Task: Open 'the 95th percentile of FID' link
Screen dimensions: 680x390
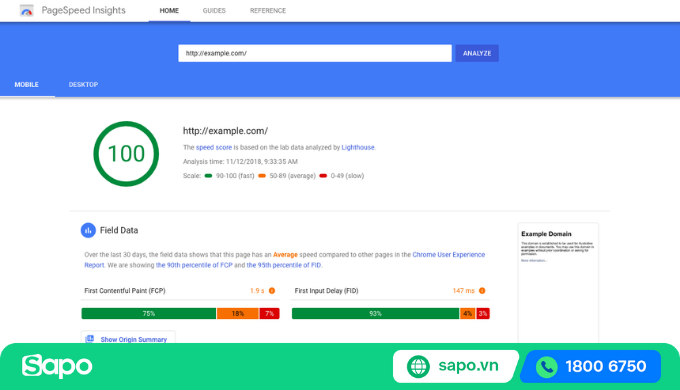Action: pyautogui.click(x=284, y=265)
